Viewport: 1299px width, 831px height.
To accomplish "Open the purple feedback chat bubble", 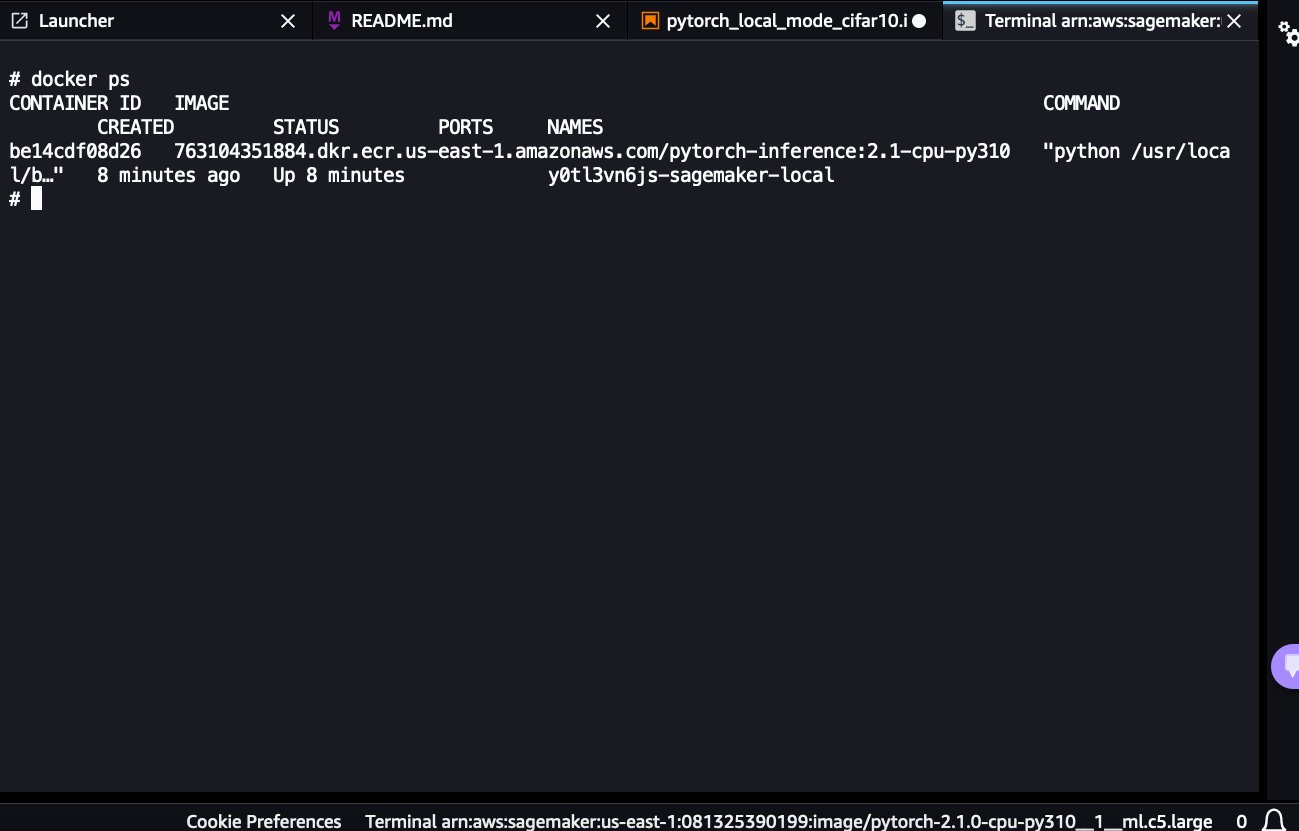I will pyautogui.click(x=1286, y=666).
